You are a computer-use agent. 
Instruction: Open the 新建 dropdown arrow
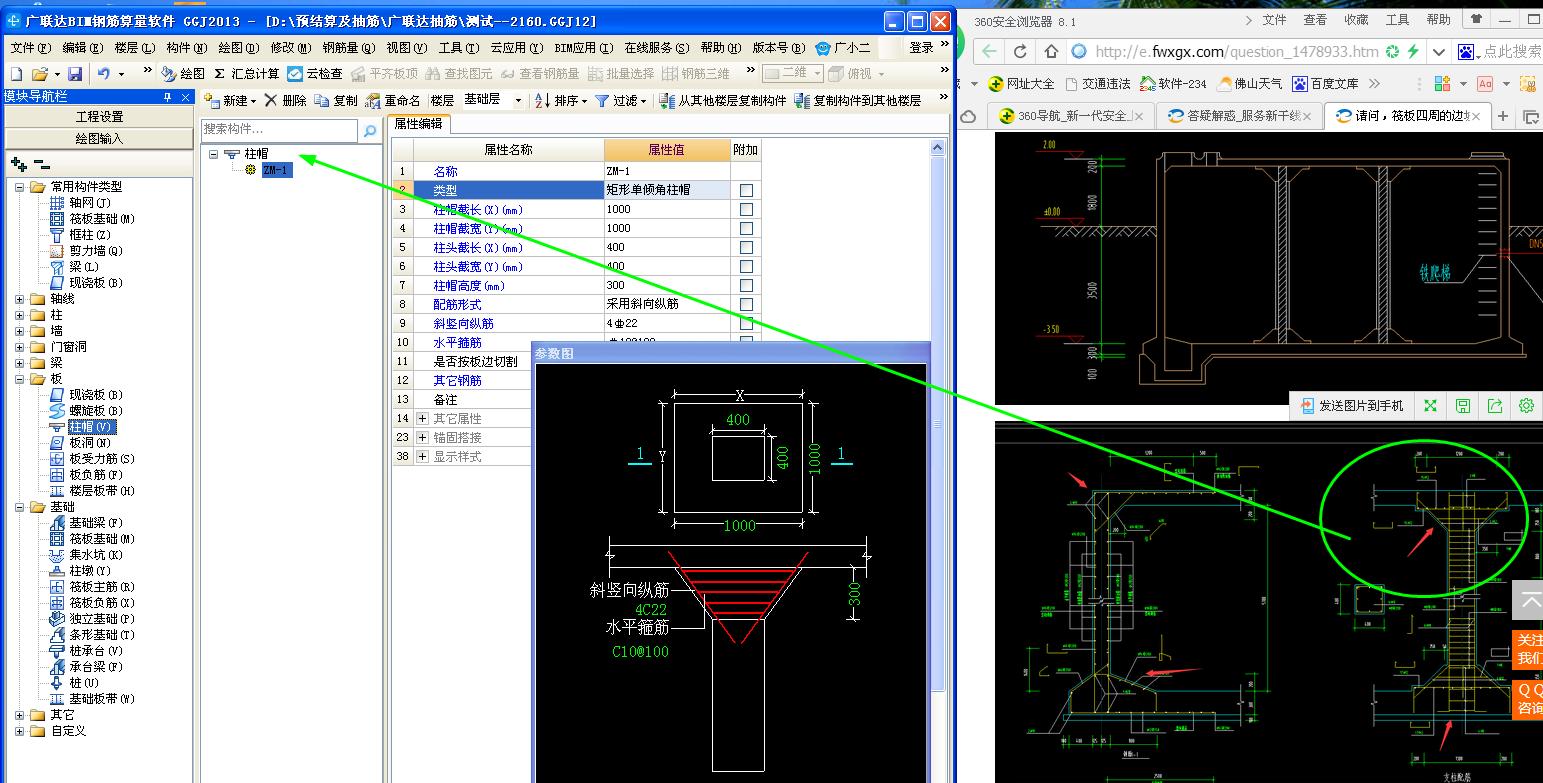coord(254,101)
